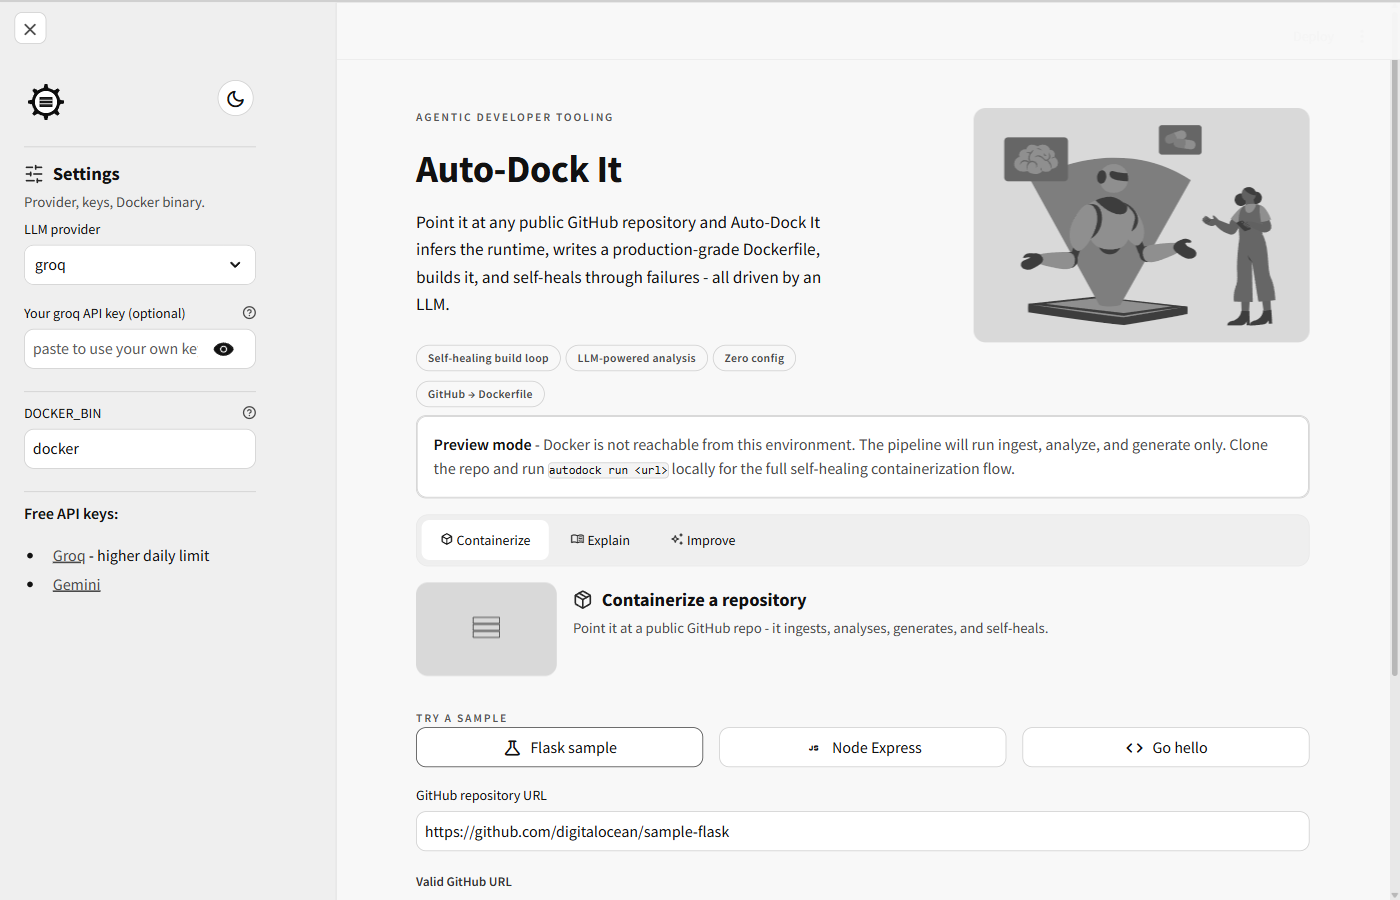
Task: Open the Groq free API key link
Action: (69, 556)
